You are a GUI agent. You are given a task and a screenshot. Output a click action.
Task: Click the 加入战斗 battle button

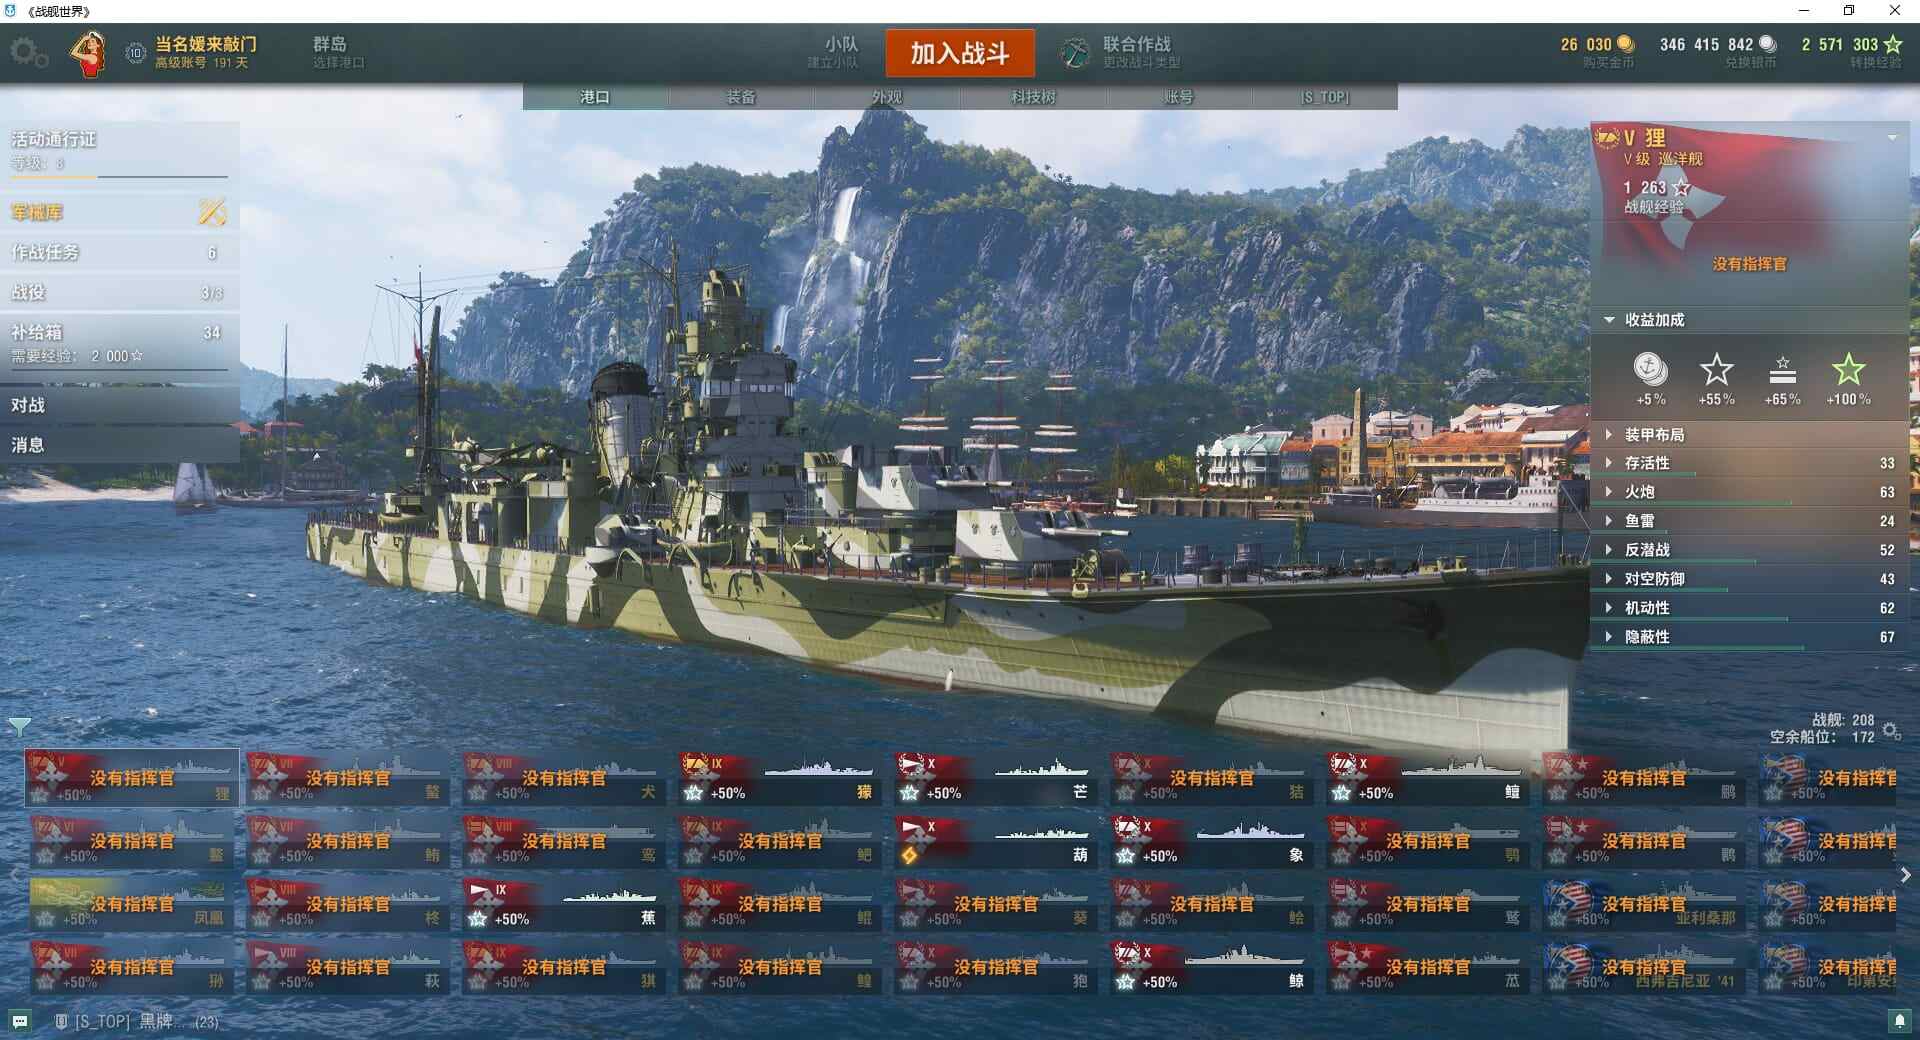(x=960, y=53)
